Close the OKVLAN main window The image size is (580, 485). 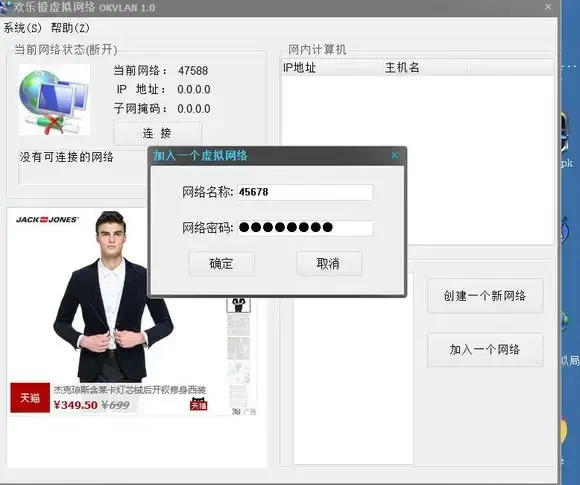coord(548,7)
